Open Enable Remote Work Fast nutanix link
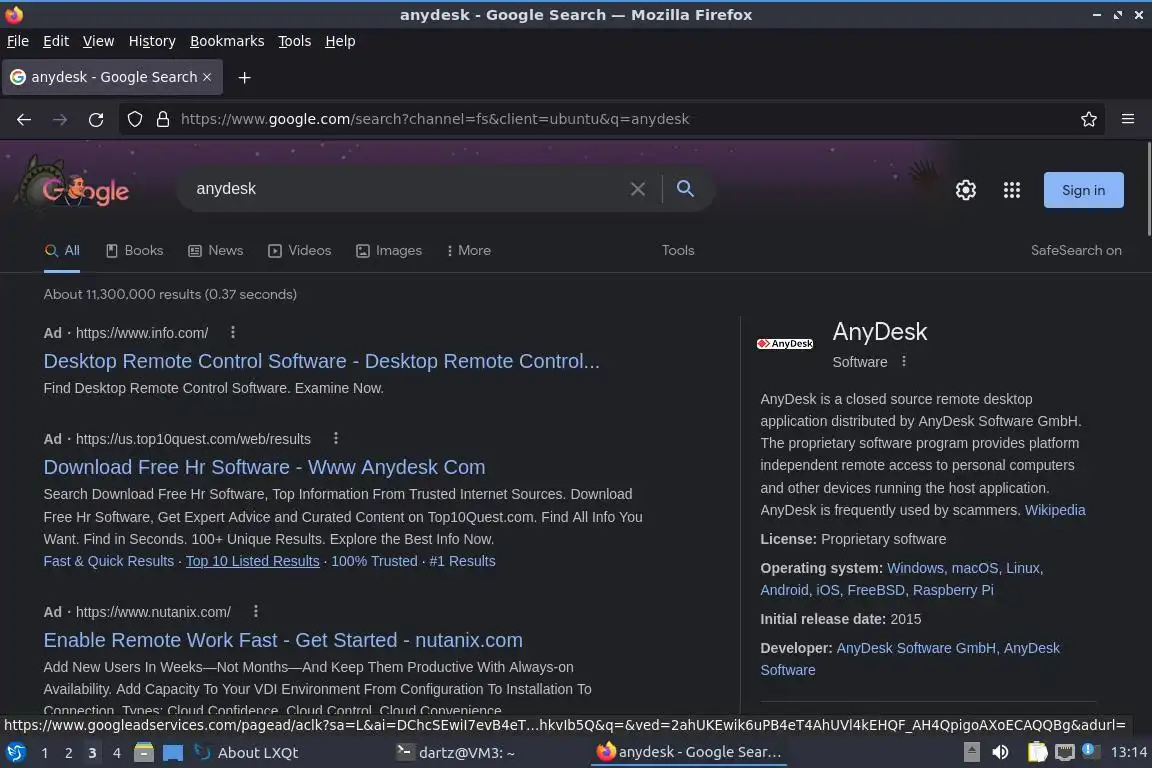Image resolution: width=1152 pixels, height=768 pixels. pos(283,640)
